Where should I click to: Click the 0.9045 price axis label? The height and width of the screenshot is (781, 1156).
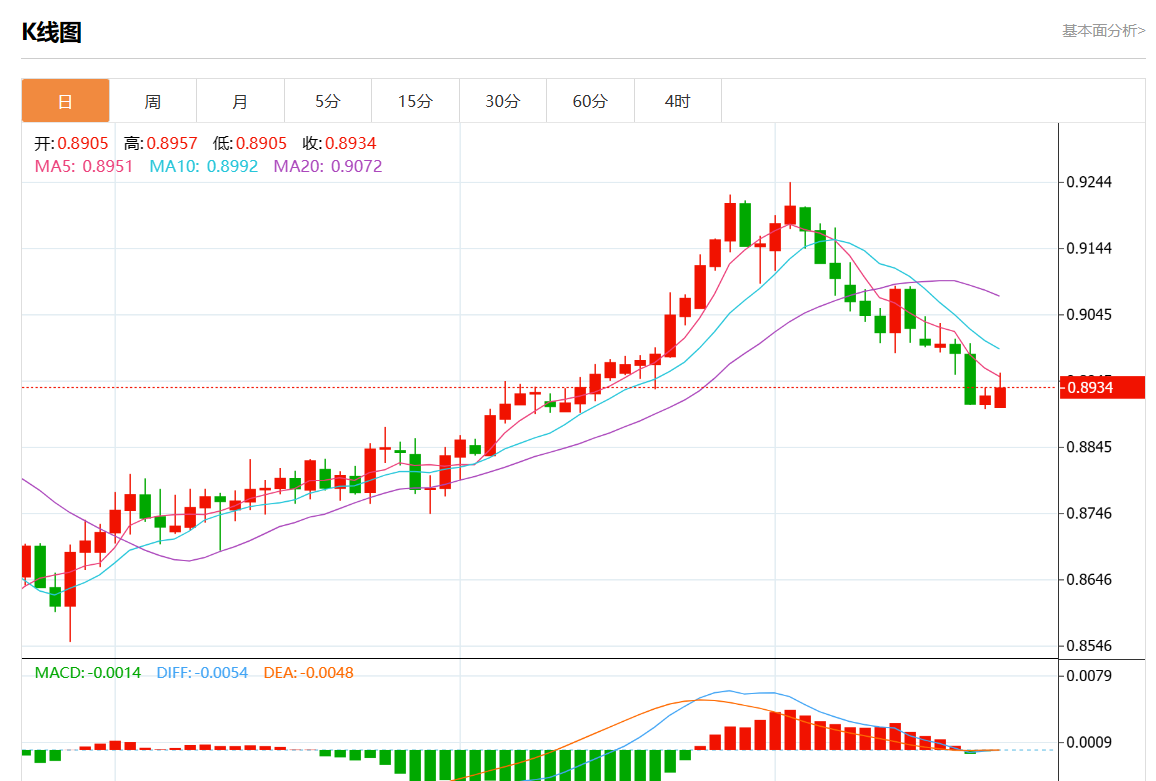[1089, 315]
